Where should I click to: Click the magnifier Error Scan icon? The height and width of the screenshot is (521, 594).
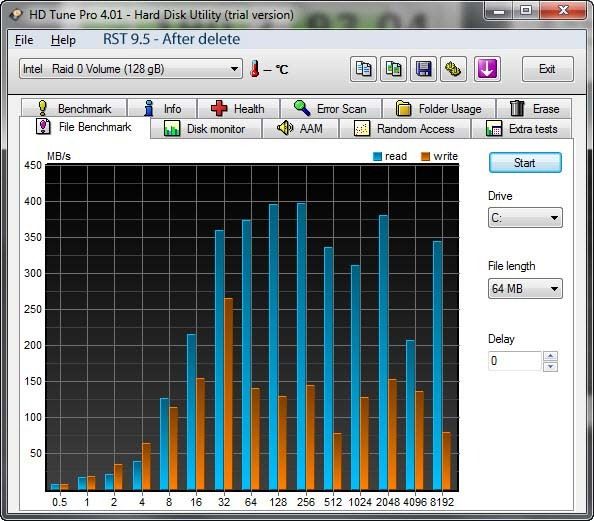(x=302, y=108)
